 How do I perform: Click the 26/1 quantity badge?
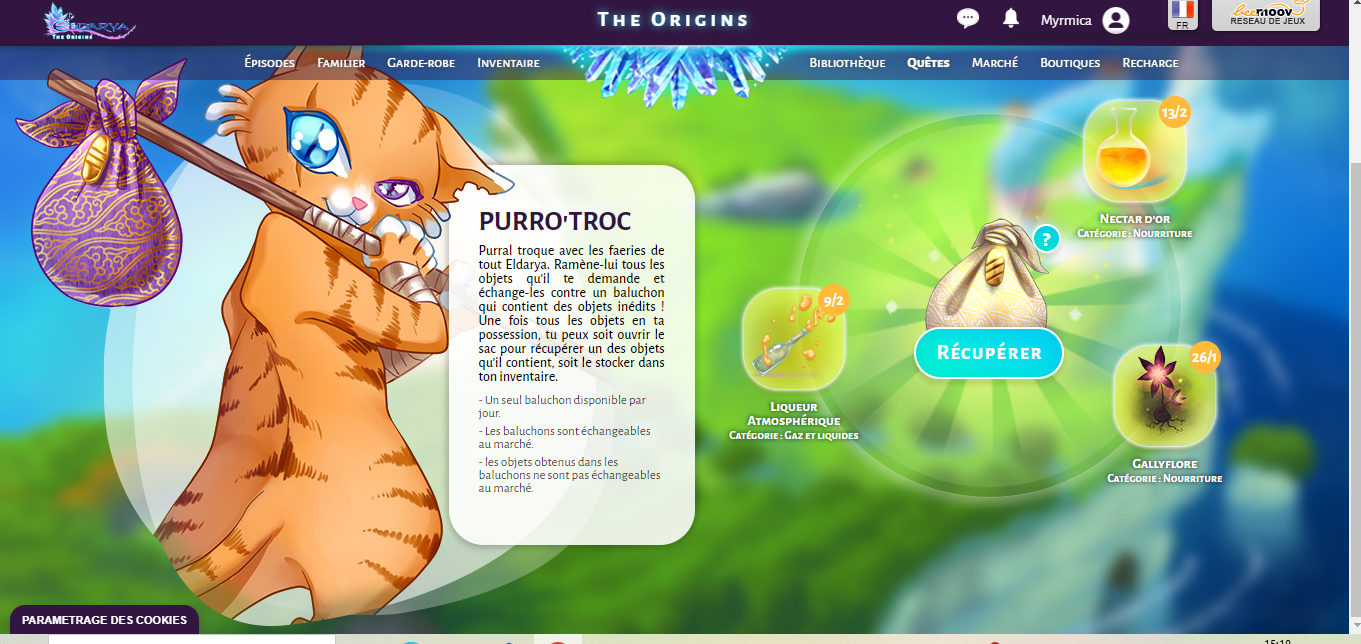[x=1206, y=357]
